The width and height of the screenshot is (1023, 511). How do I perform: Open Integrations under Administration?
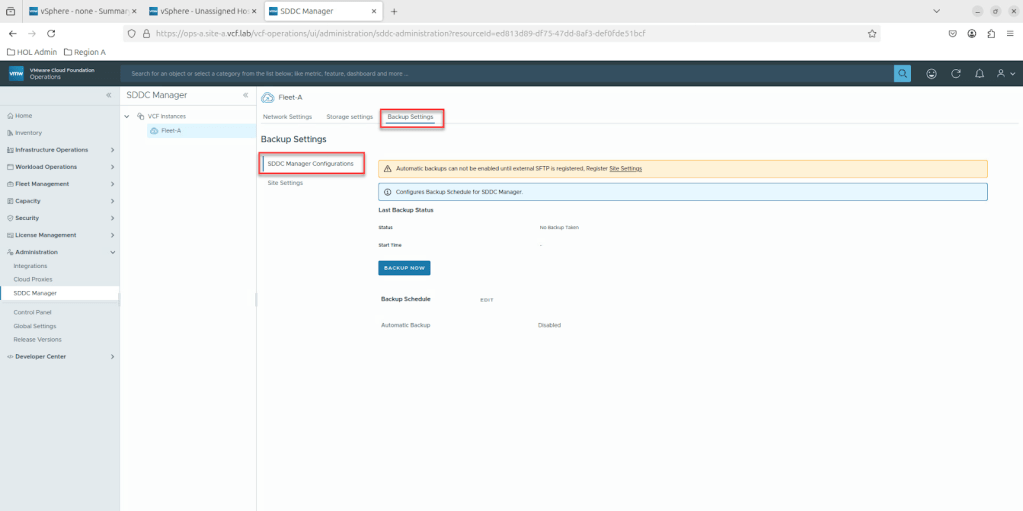click(31, 266)
